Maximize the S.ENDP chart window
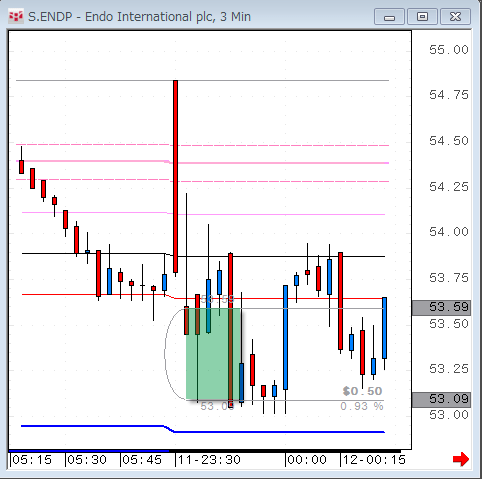482x479 pixels. (422, 17)
